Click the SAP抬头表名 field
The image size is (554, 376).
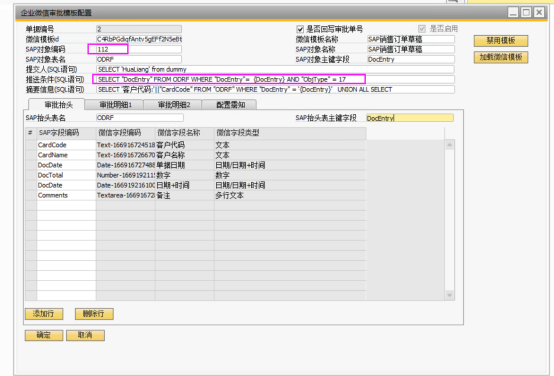pyautogui.click(x=140, y=118)
